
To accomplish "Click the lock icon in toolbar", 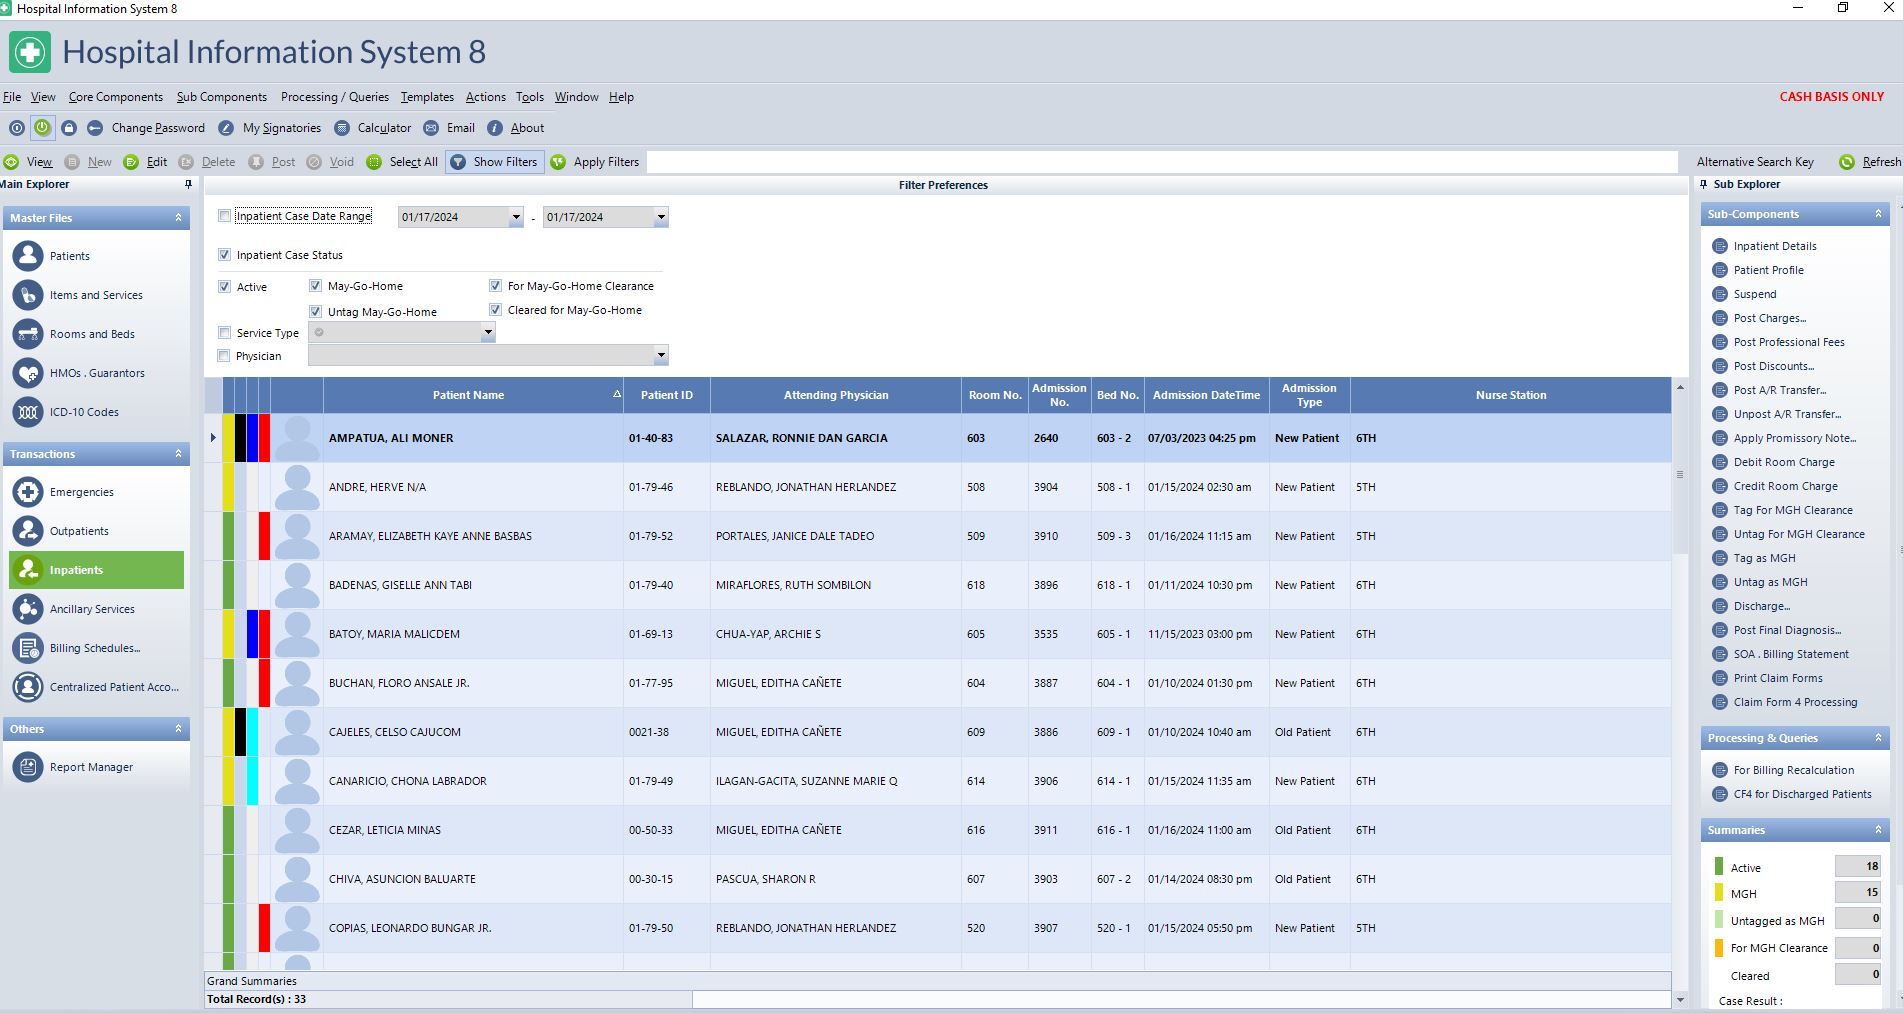I will coord(69,128).
